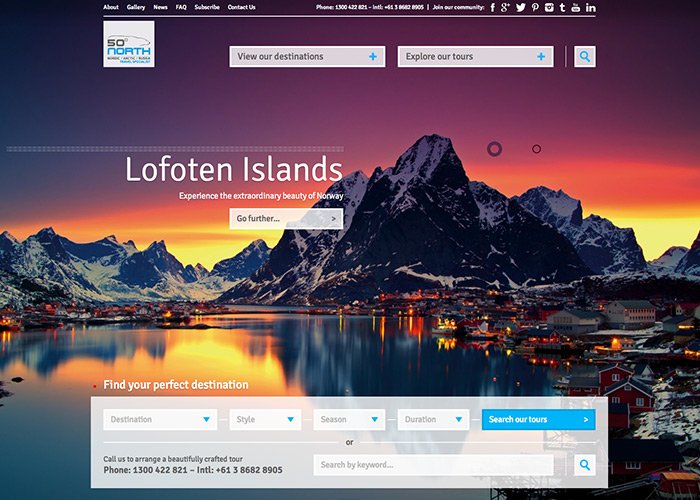Click the Go further button
The height and width of the screenshot is (500, 700).
[286, 219]
